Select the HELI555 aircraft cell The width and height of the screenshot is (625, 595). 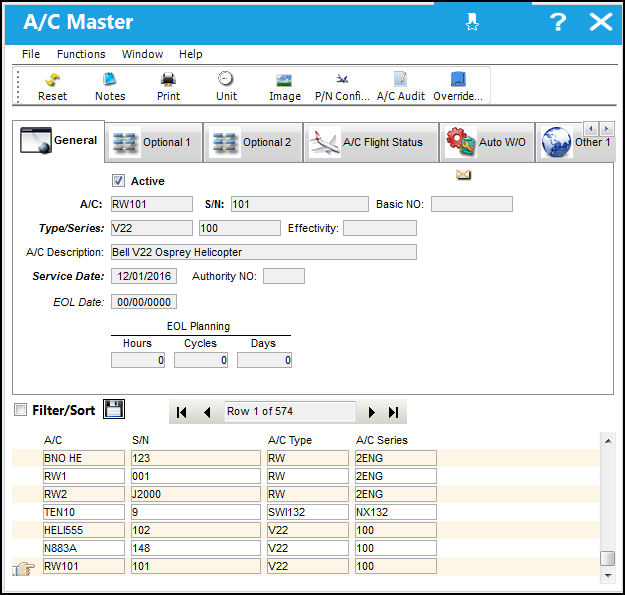(84, 530)
